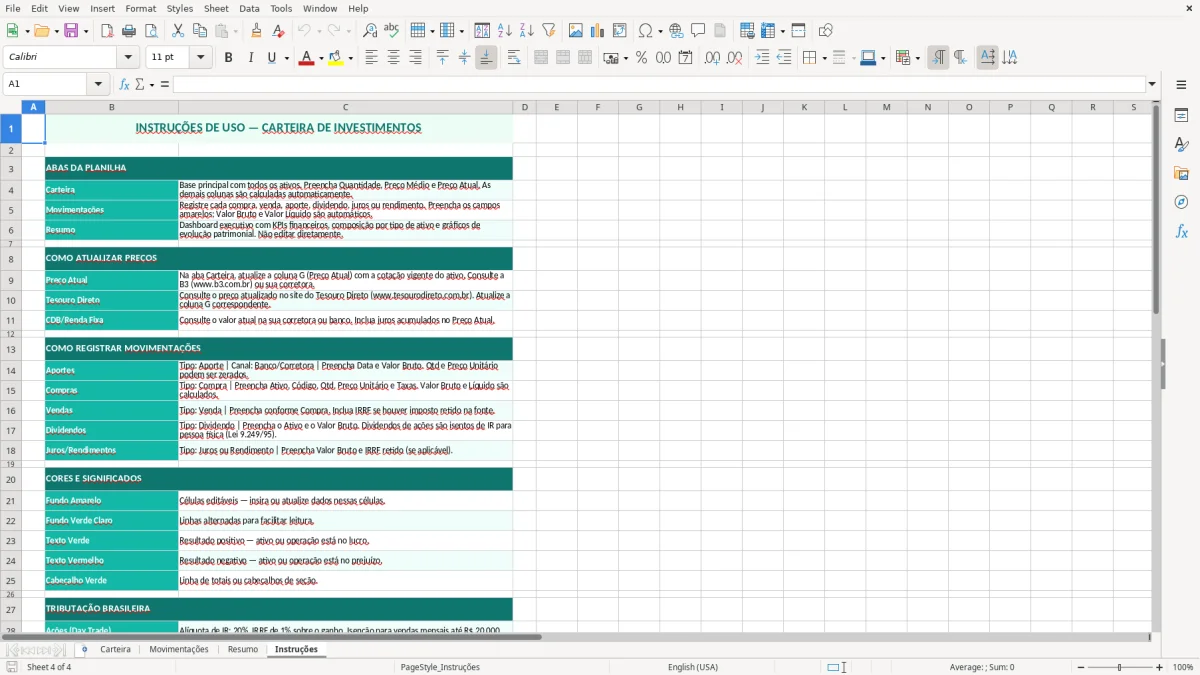This screenshot has width=1200, height=675.
Task: Clear direct formatting
Action: click(x=278, y=31)
